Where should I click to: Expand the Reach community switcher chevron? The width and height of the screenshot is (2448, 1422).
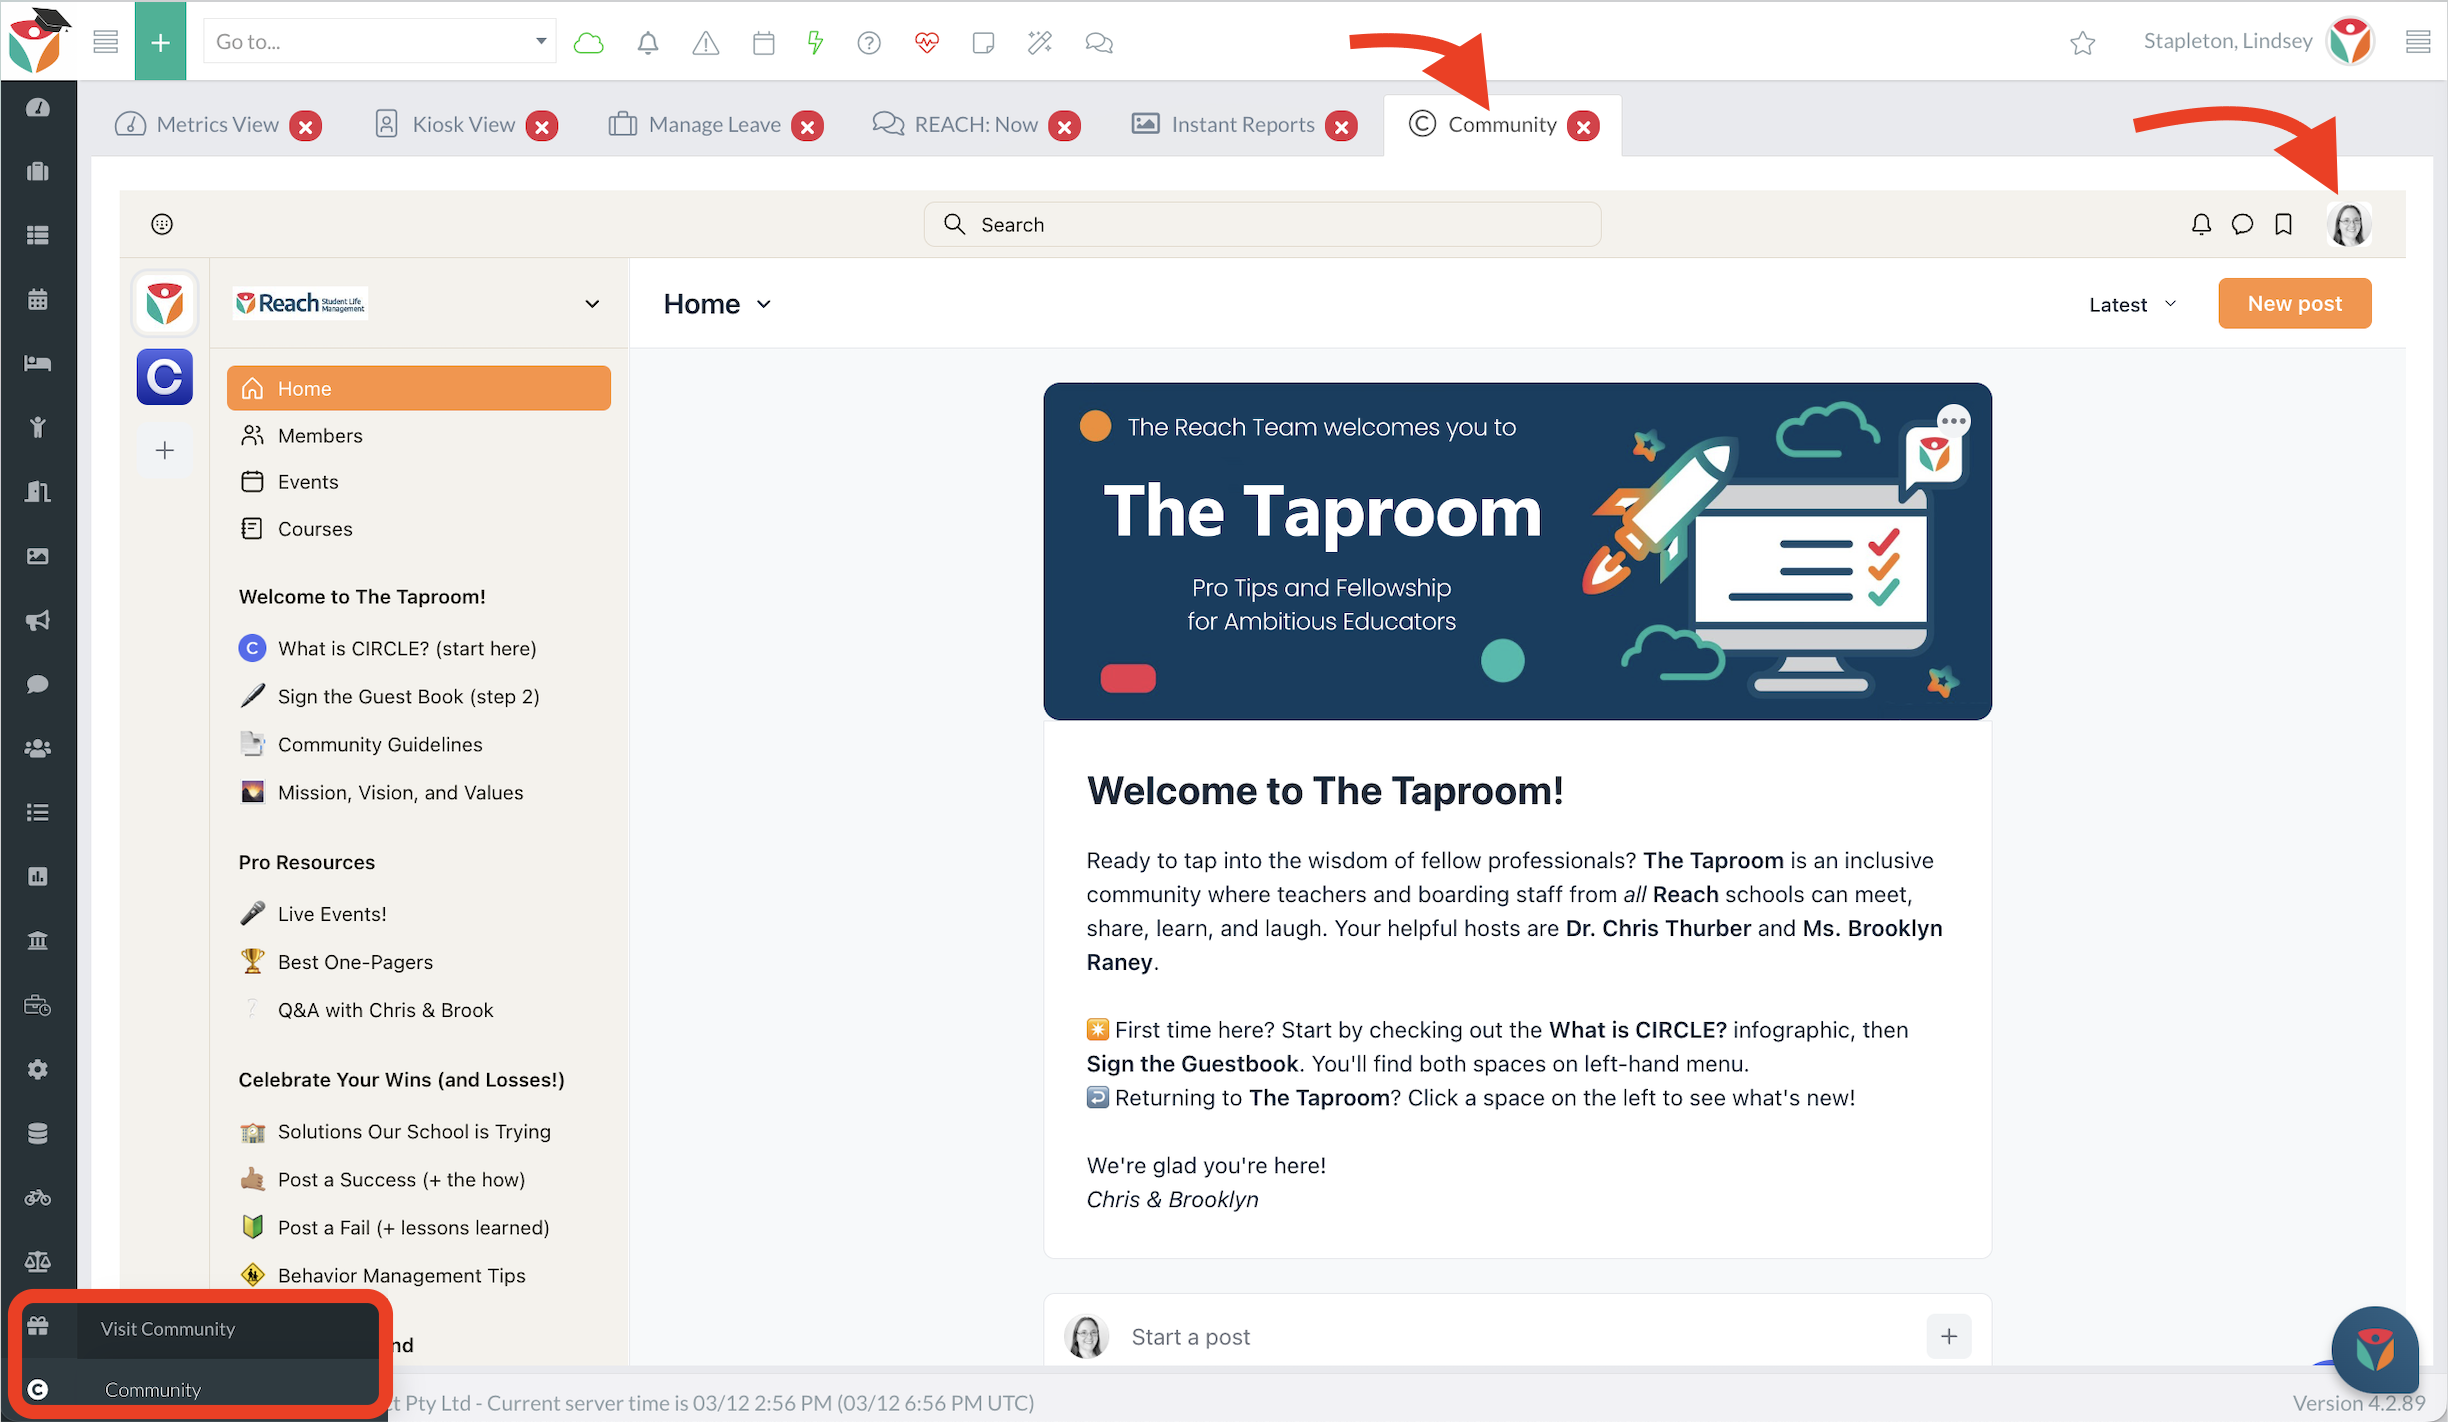tap(592, 304)
